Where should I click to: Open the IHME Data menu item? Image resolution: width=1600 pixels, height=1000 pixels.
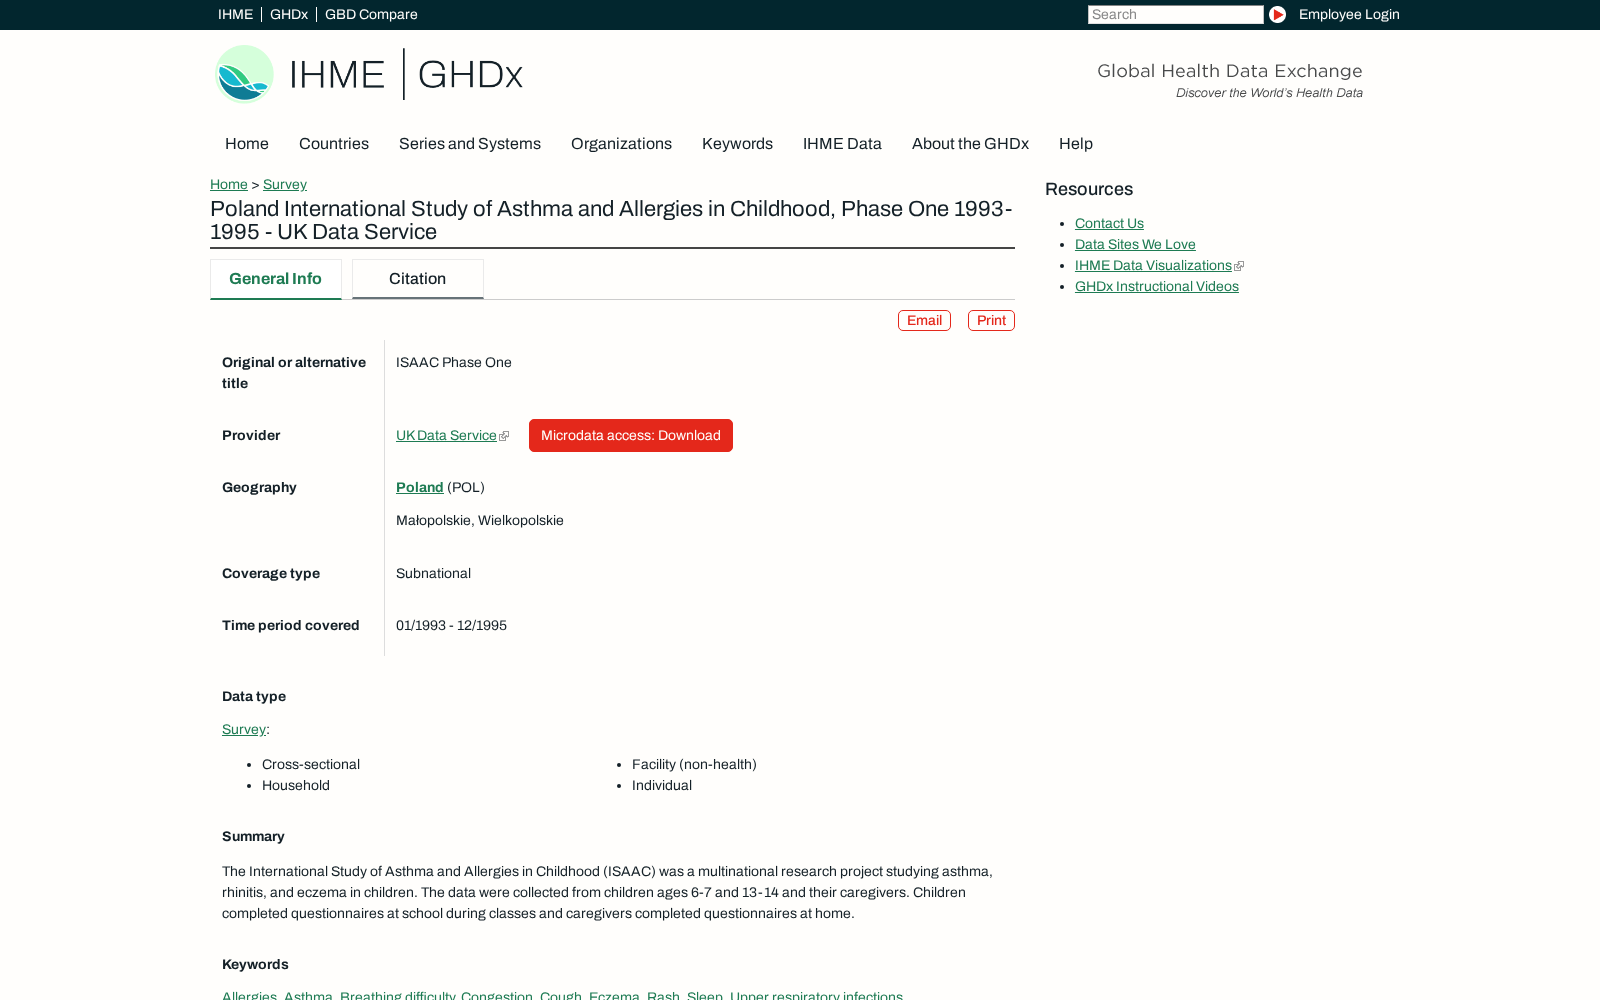pos(842,144)
